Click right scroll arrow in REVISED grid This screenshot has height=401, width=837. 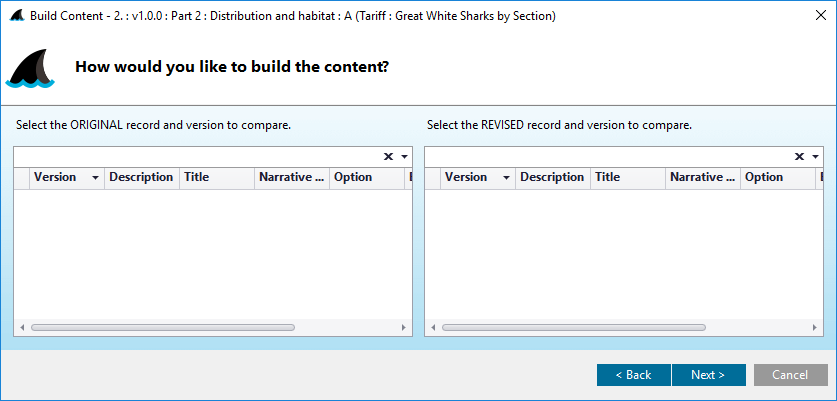tap(815, 327)
